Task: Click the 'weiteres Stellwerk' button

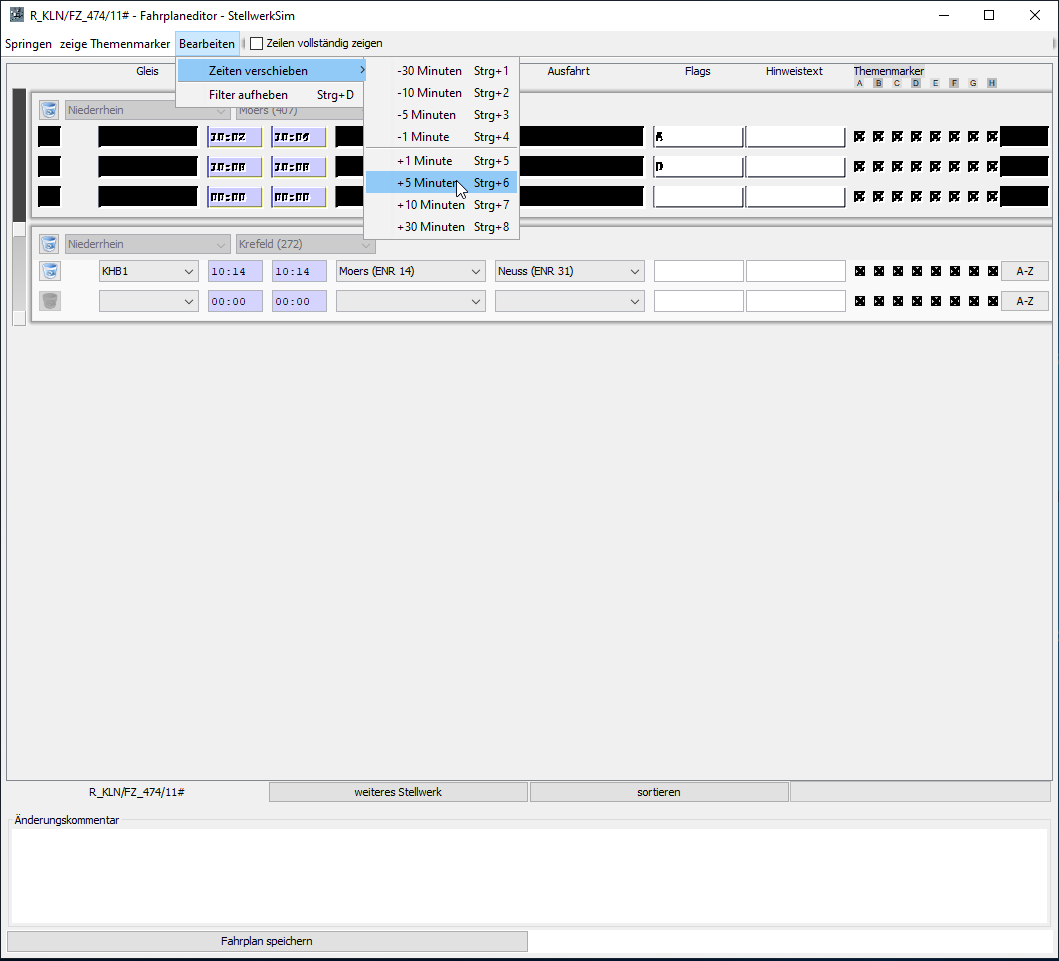Action: pos(398,792)
